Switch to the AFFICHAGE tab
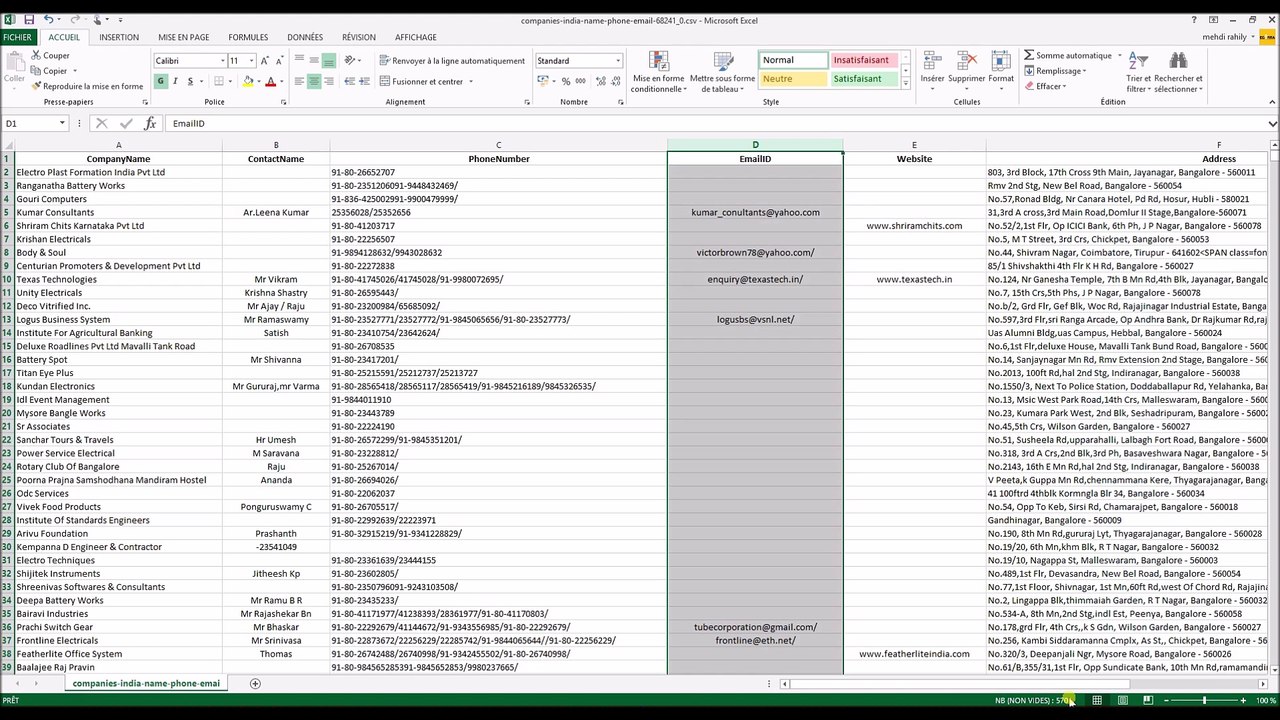1280x720 pixels. (x=416, y=37)
